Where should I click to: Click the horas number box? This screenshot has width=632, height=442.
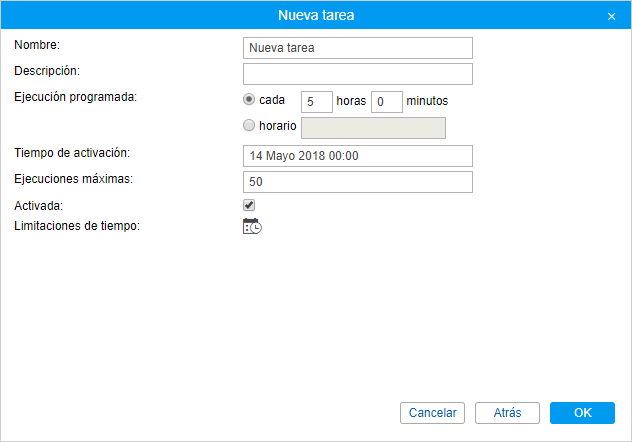[316, 102]
